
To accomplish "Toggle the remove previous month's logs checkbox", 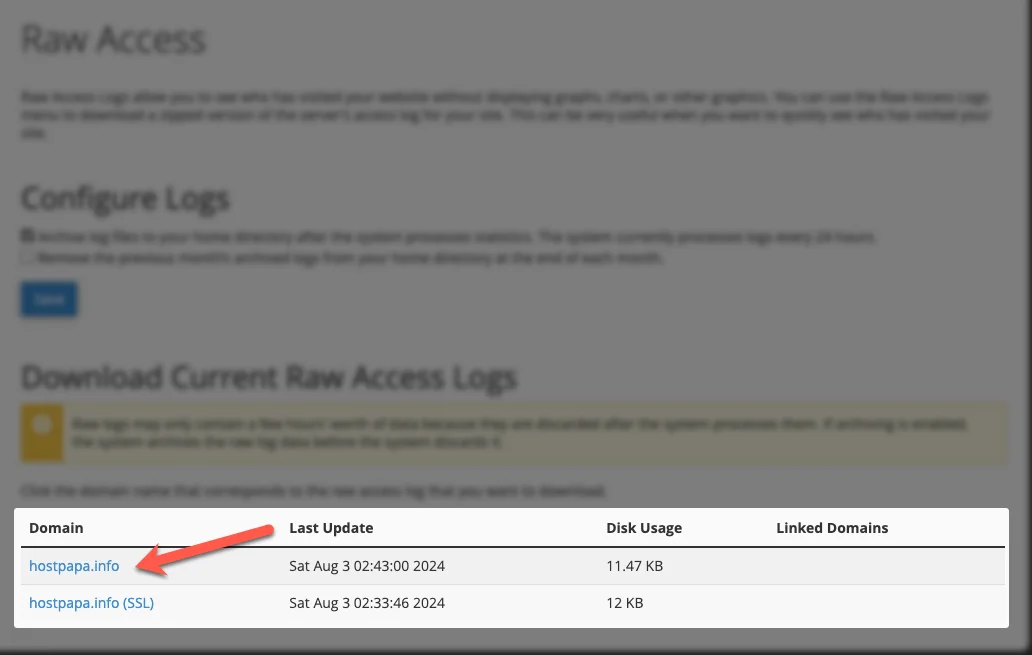I will click(27, 257).
